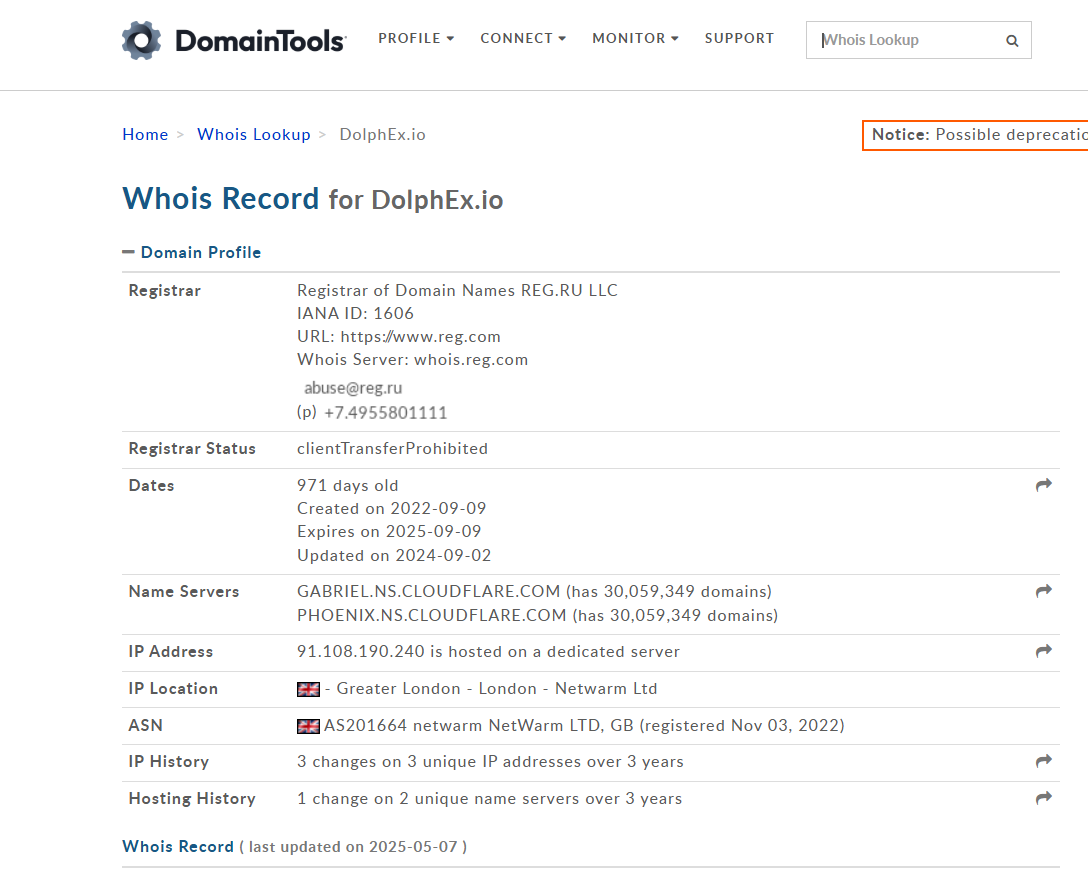Click the IP Location row label
The width and height of the screenshot is (1088, 874).
pyautogui.click(x=173, y=689)
